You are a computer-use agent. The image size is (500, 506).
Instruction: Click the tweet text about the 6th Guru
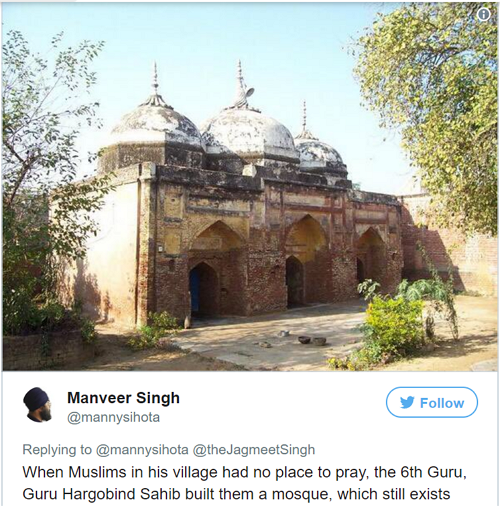(244, 472)
